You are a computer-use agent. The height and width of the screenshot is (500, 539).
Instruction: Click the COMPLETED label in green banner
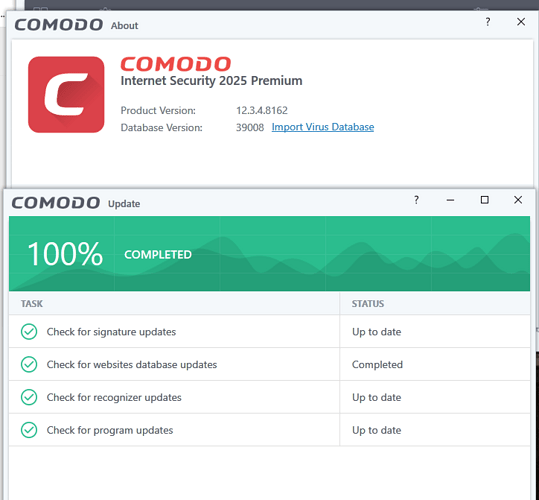pos(158,255)
